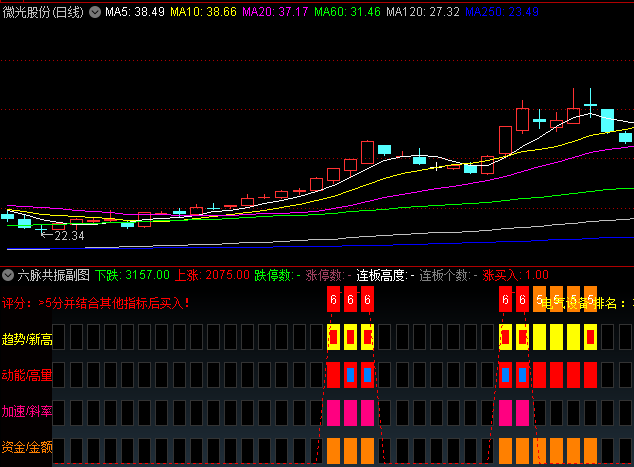This screenshot has width=634, height=467.
Task: Click the 资金/金额 row label
Action: coord(27,447)
